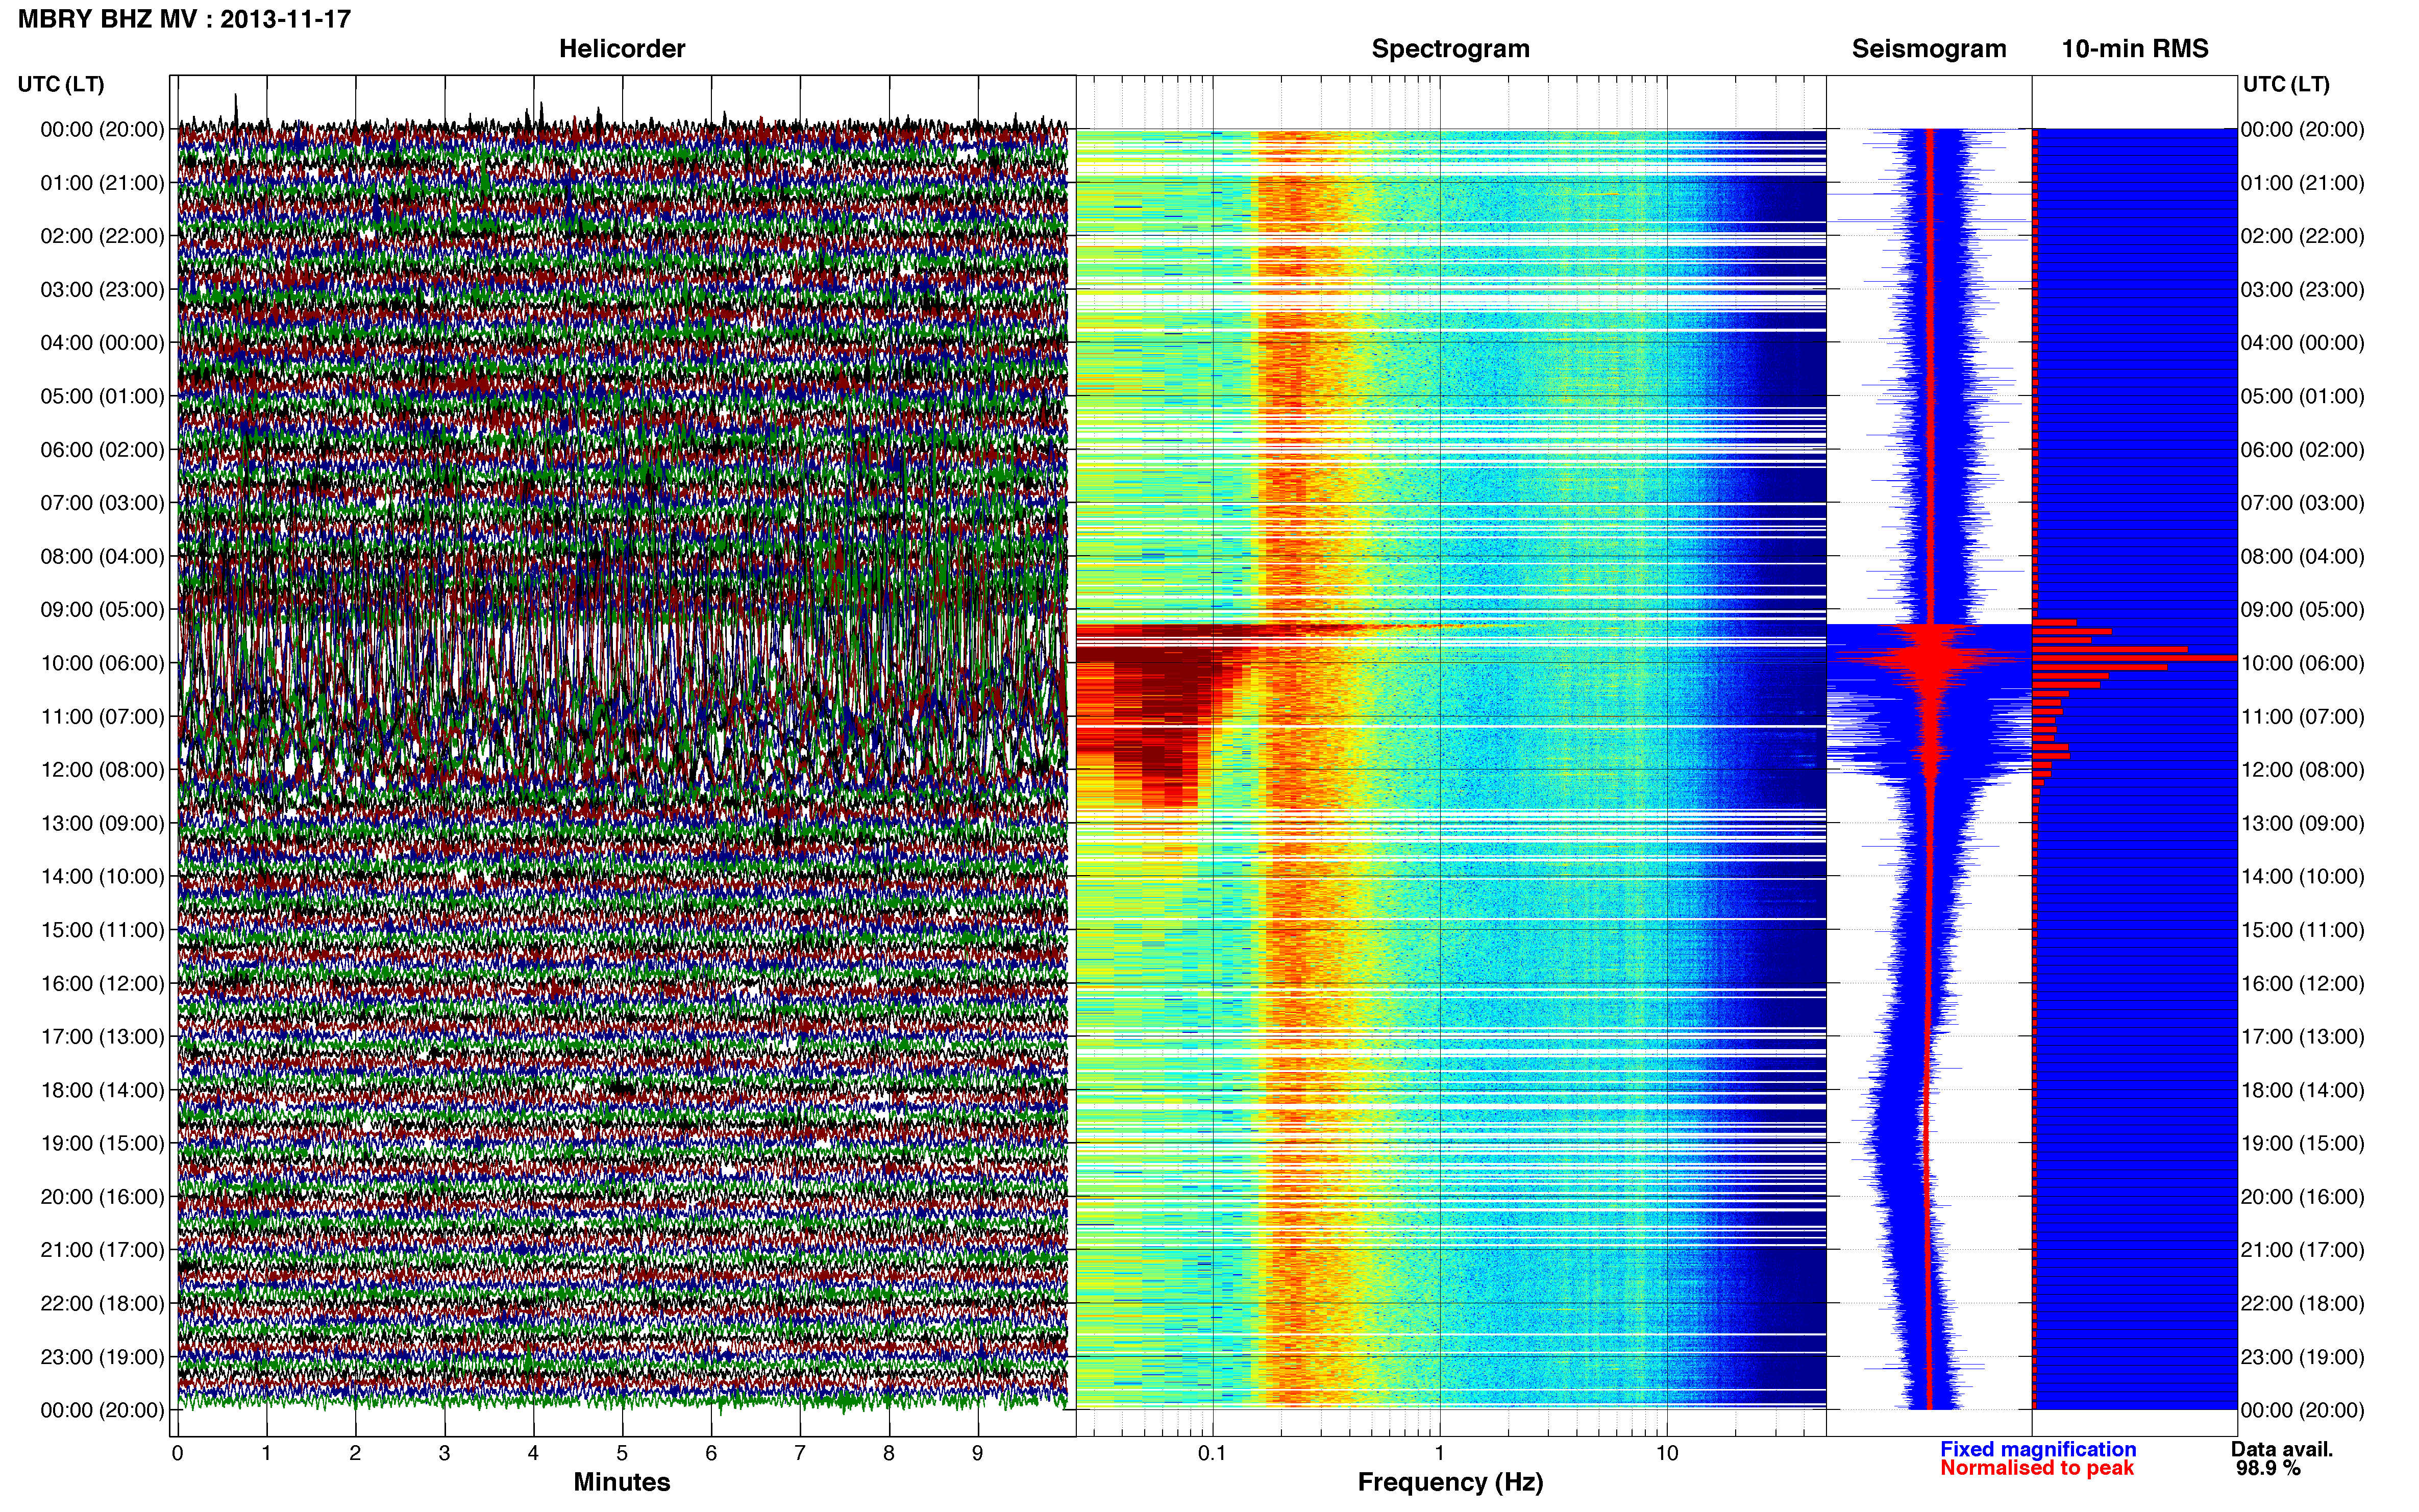Click the "UTC (LT)" label beside the RMS panel
This screenshot has width=2419, height=1512.
(2286, 84)
